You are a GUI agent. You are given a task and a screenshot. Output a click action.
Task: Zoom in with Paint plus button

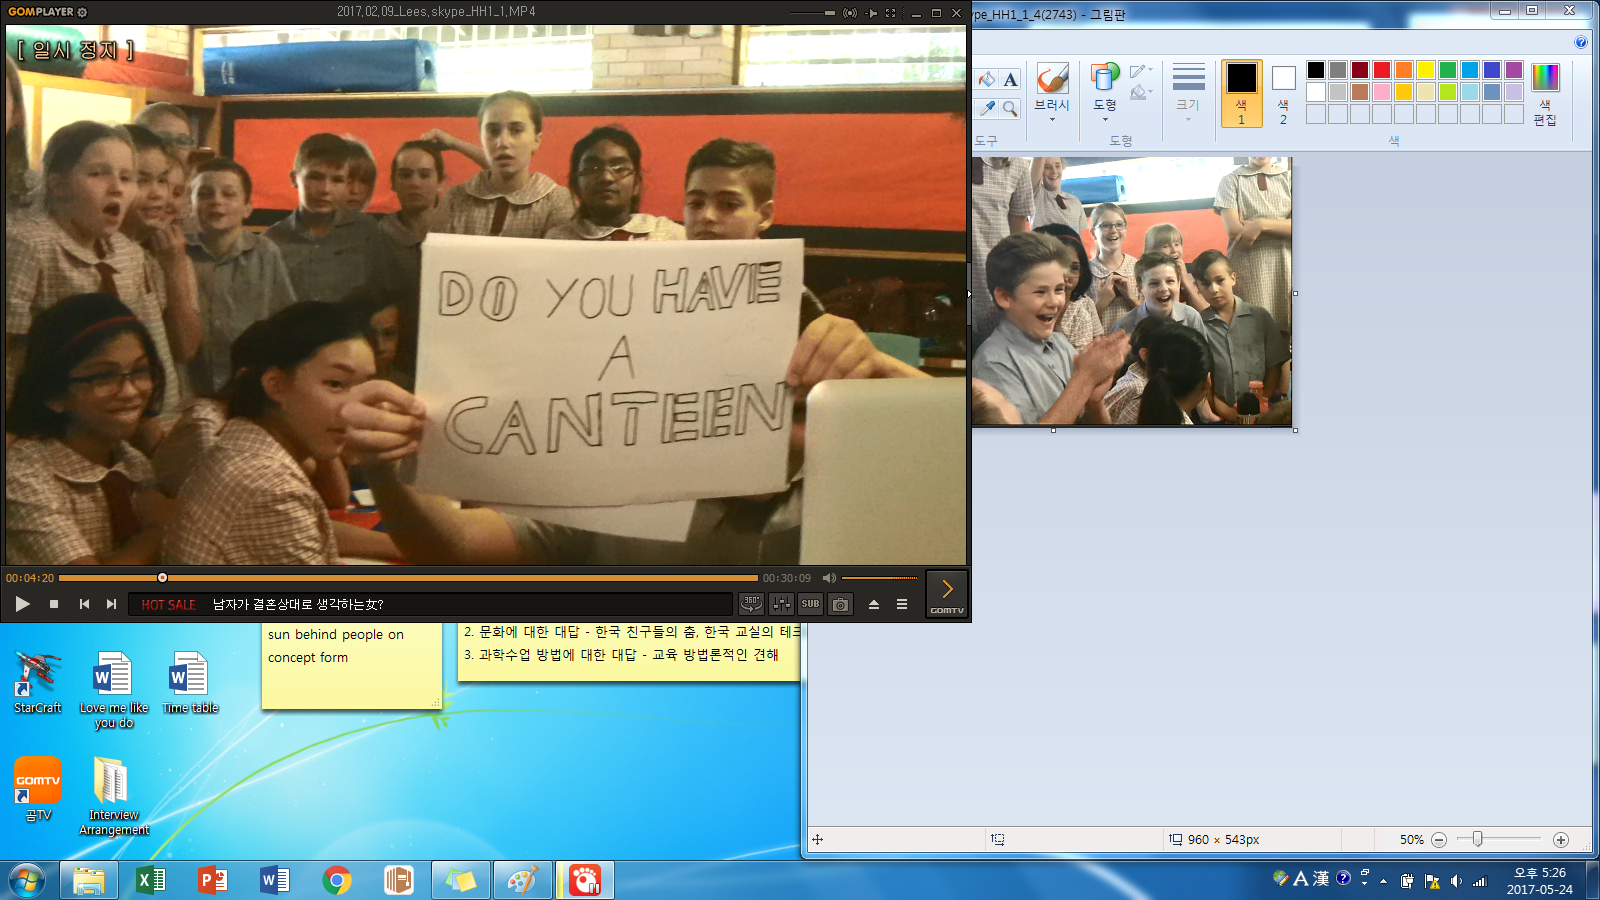1561,840
